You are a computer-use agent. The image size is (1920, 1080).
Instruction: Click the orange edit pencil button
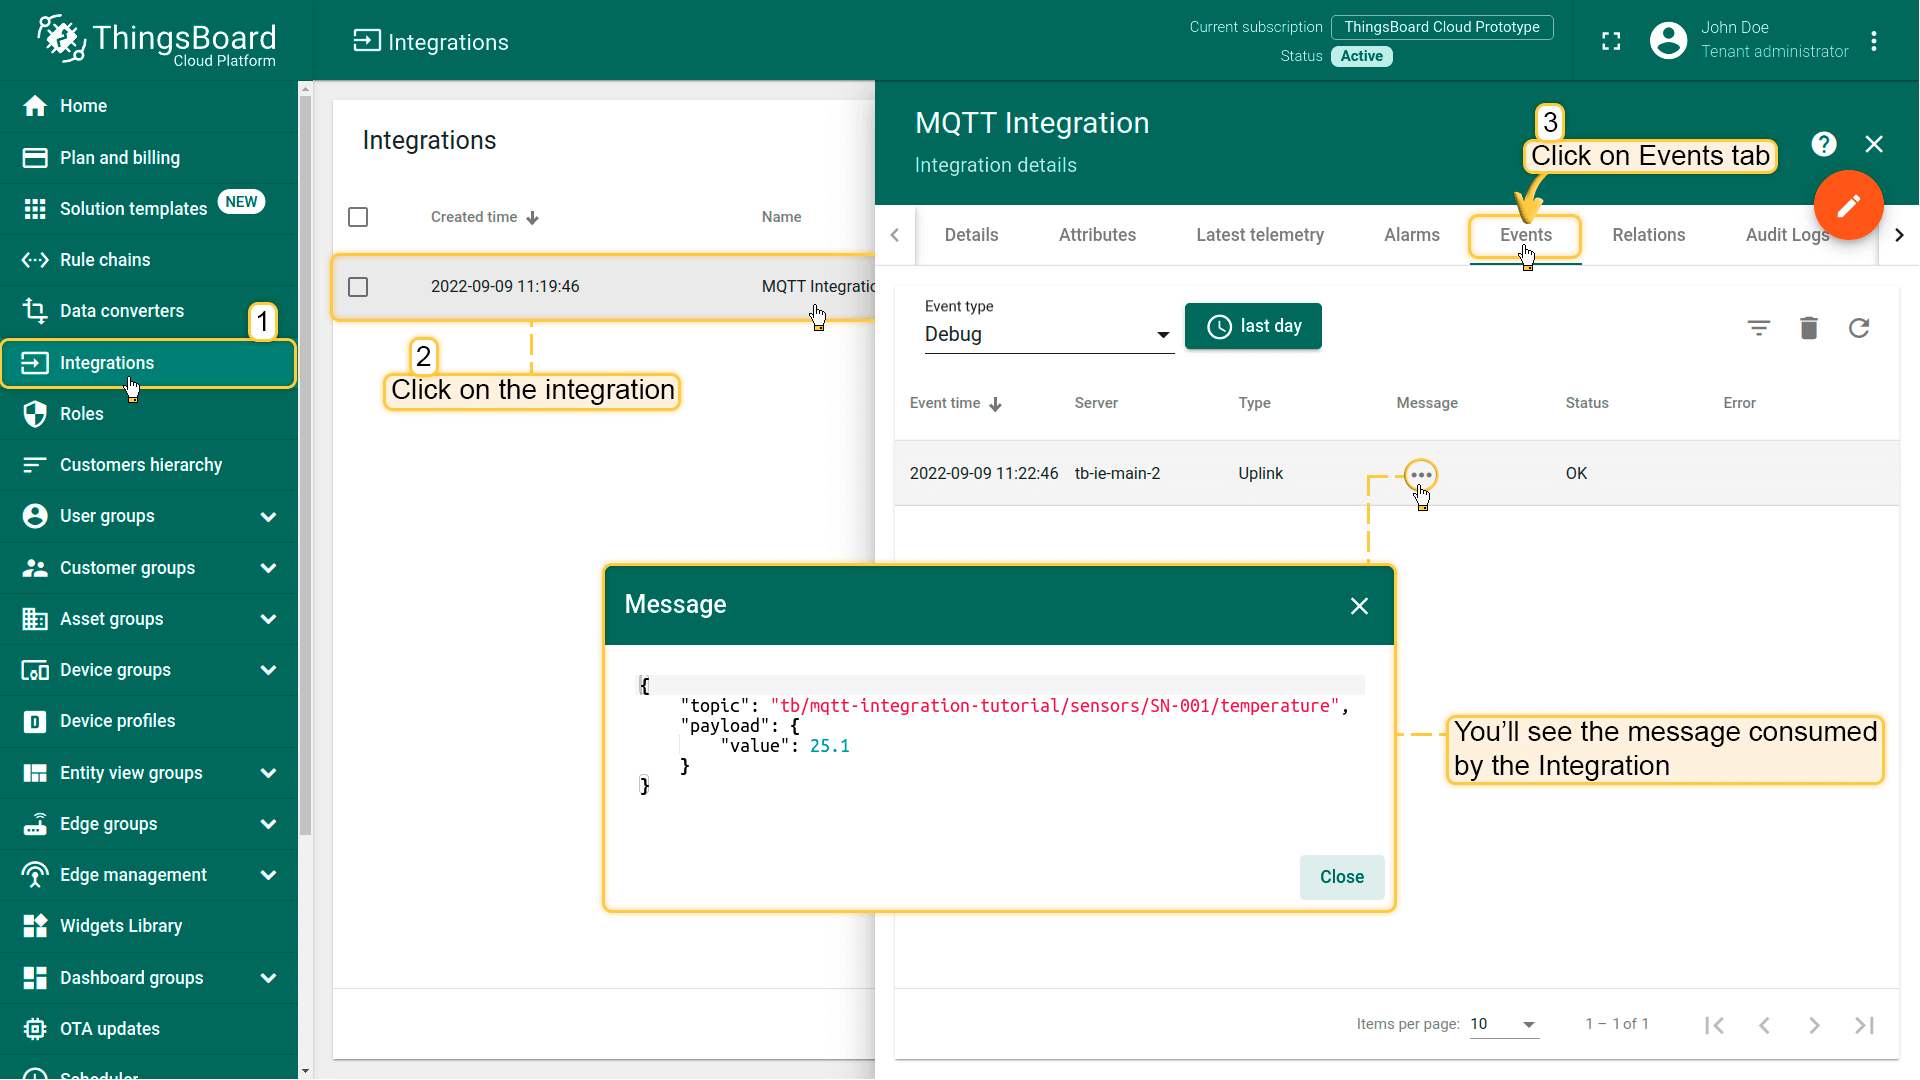tap(1848, 205)
